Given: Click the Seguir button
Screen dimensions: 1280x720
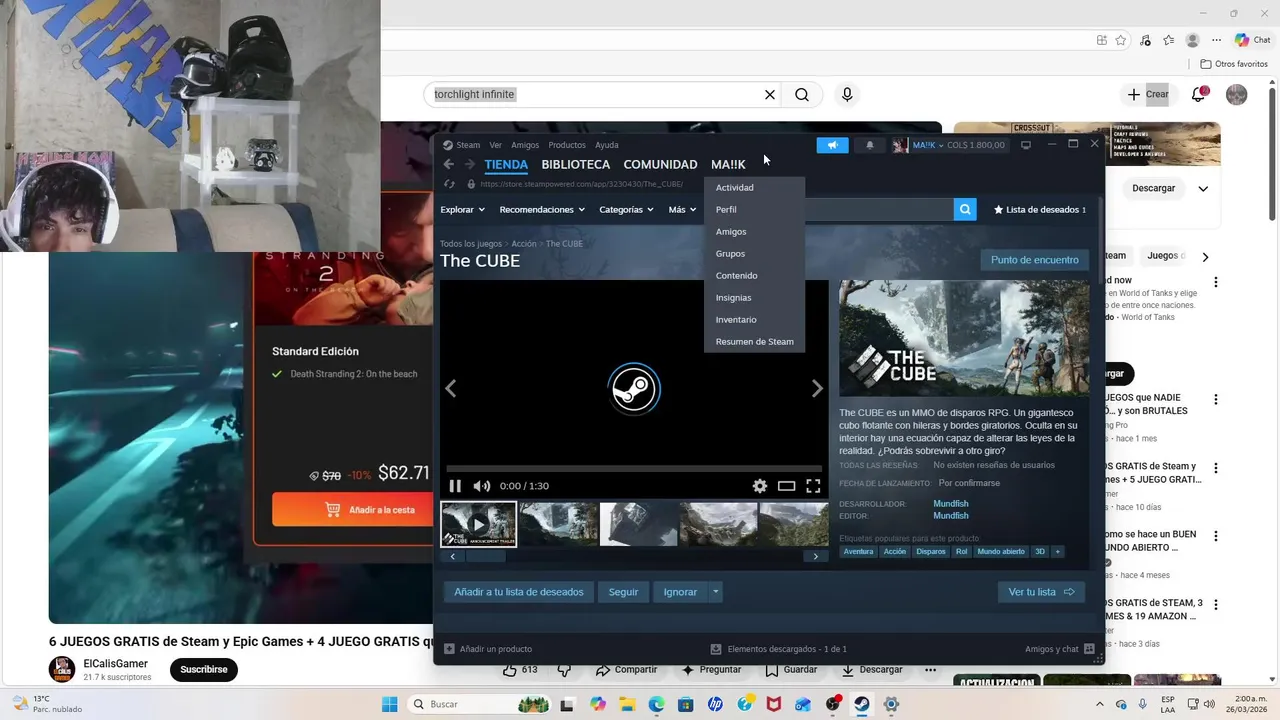Looking at the screenshot, I should (x=623, y=592).
